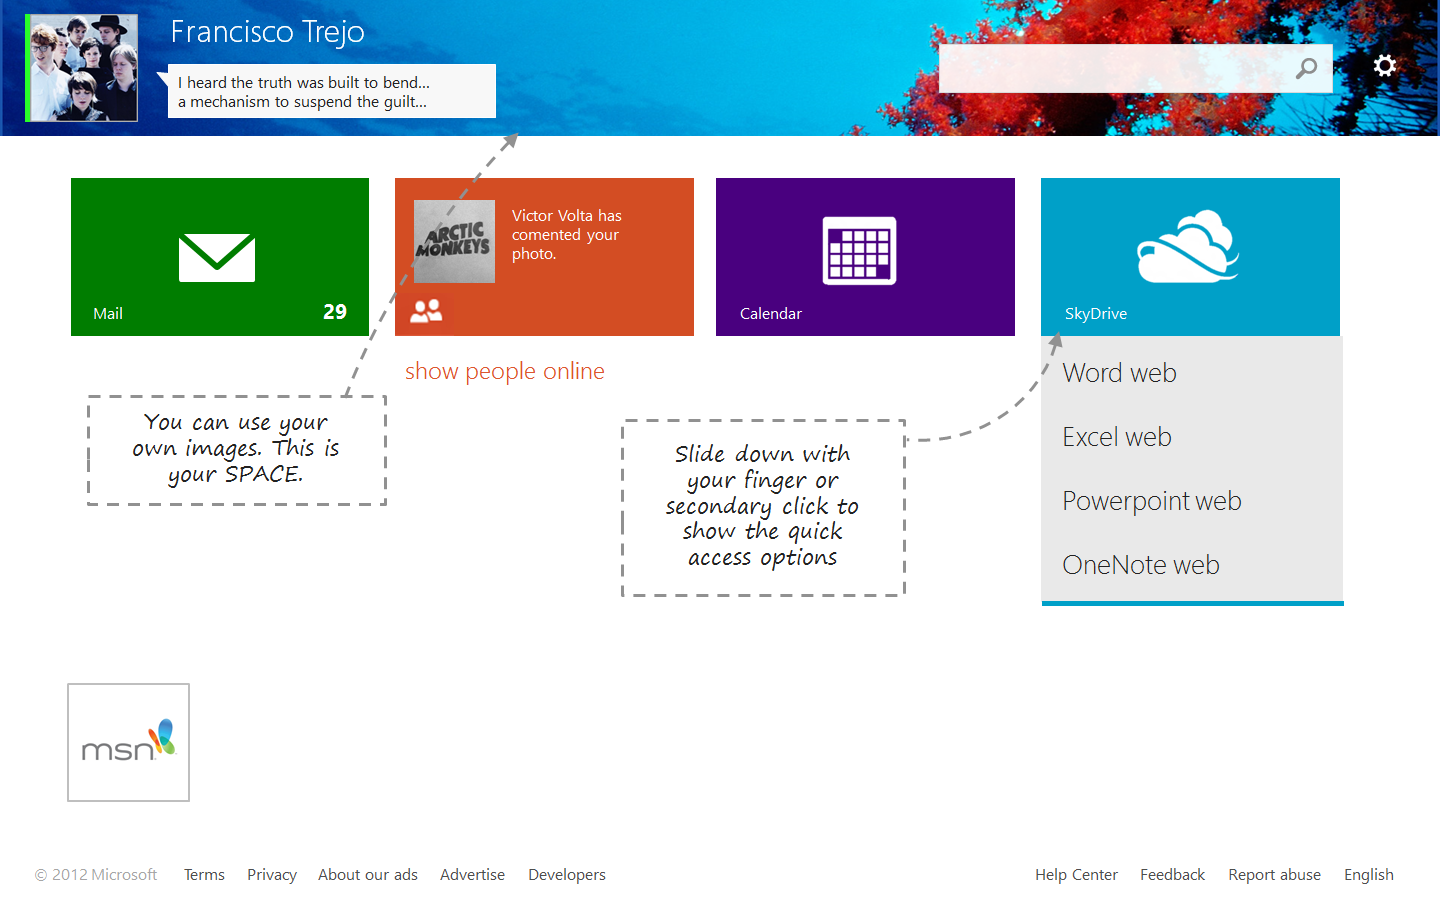Open the Advertise footer link
Viewport: 1440px width, 900px height.
point(472,875)
